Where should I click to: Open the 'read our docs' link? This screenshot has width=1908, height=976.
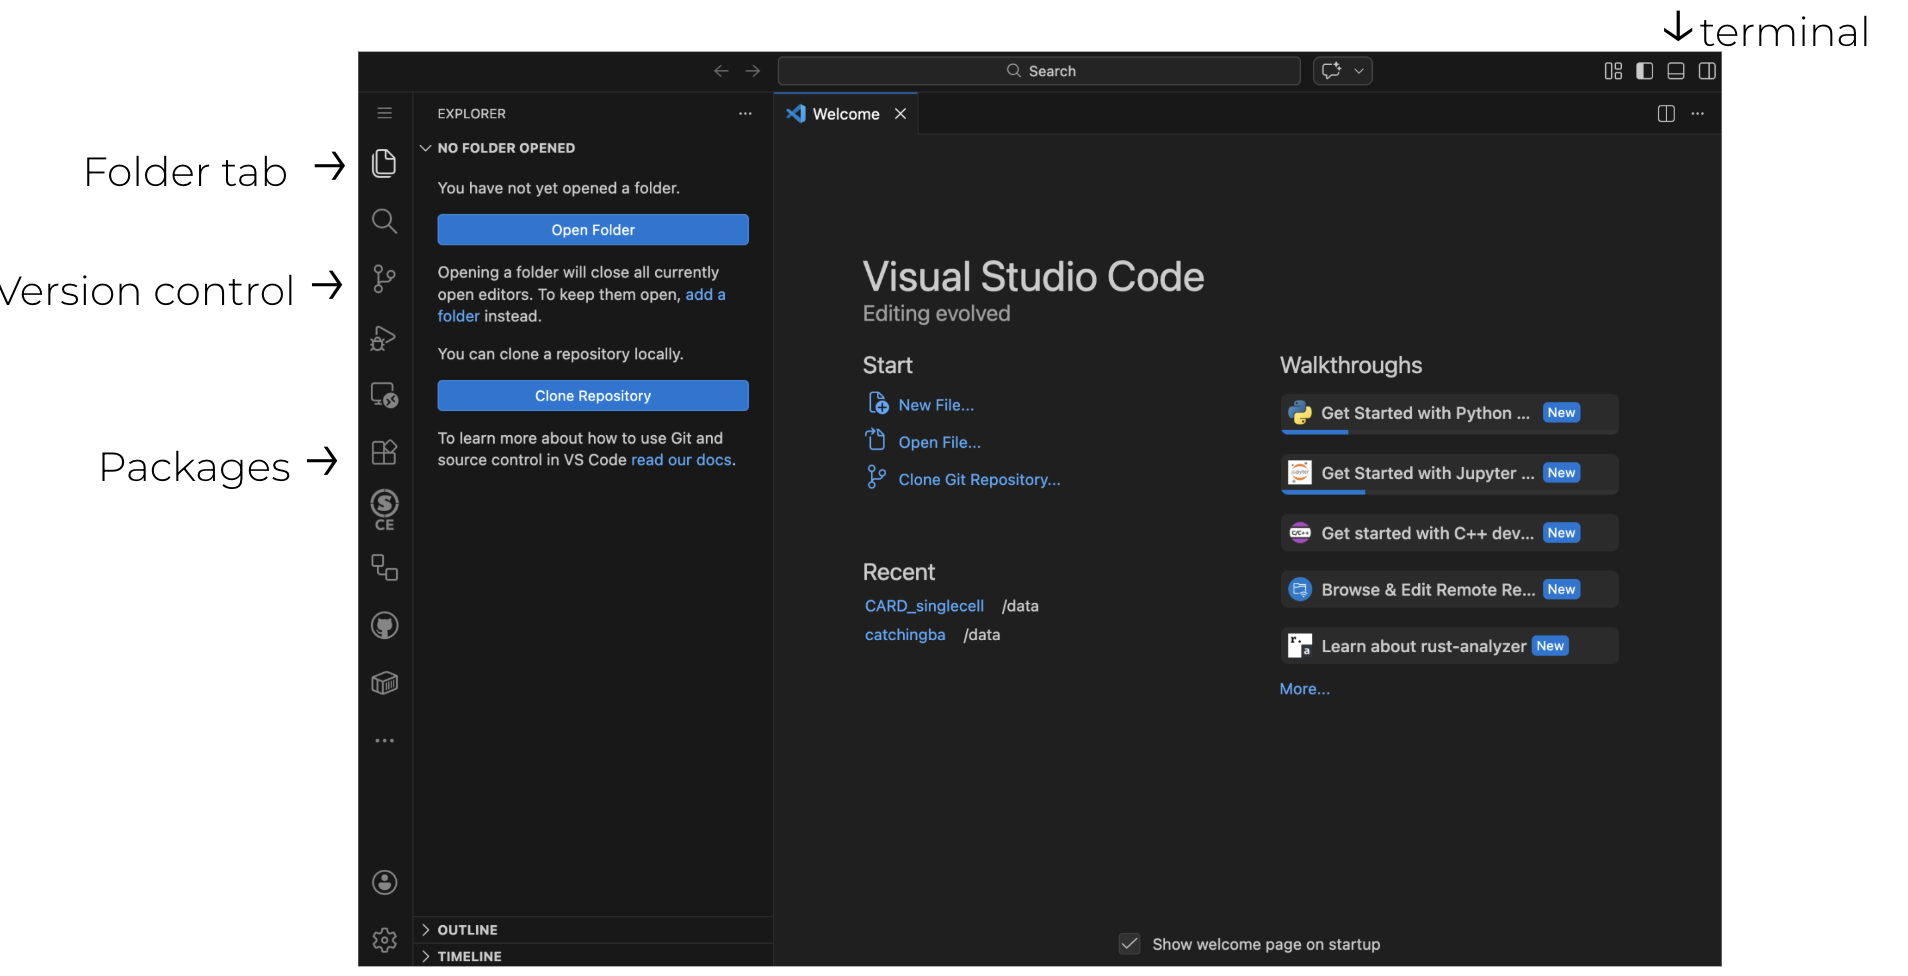681,460
